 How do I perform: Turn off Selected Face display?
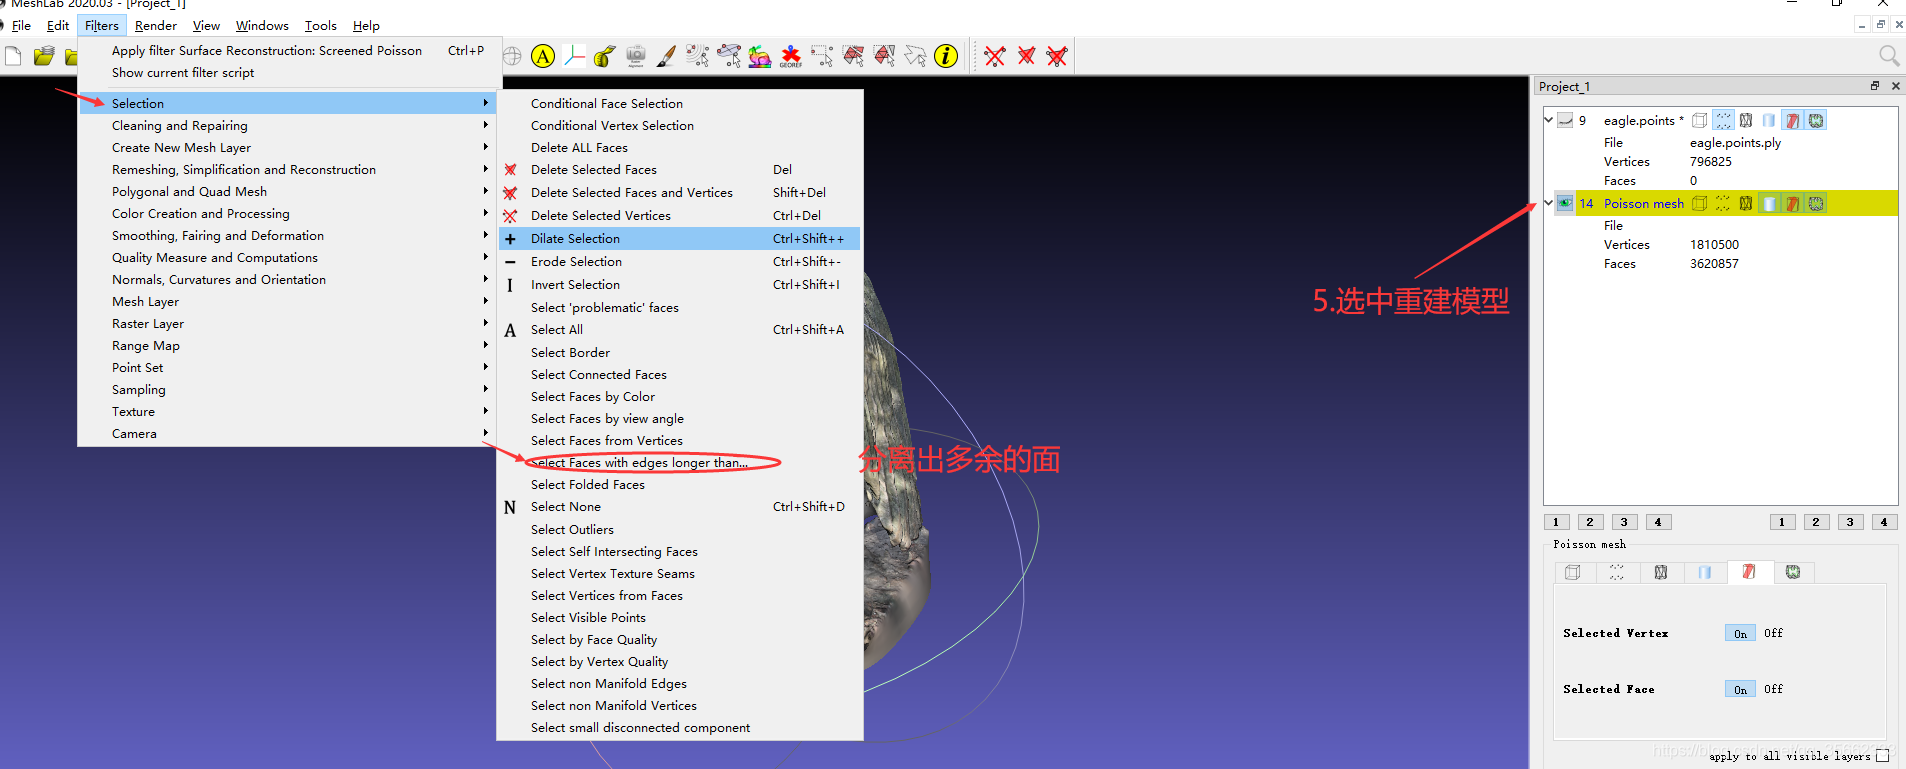click(1773, 689)
